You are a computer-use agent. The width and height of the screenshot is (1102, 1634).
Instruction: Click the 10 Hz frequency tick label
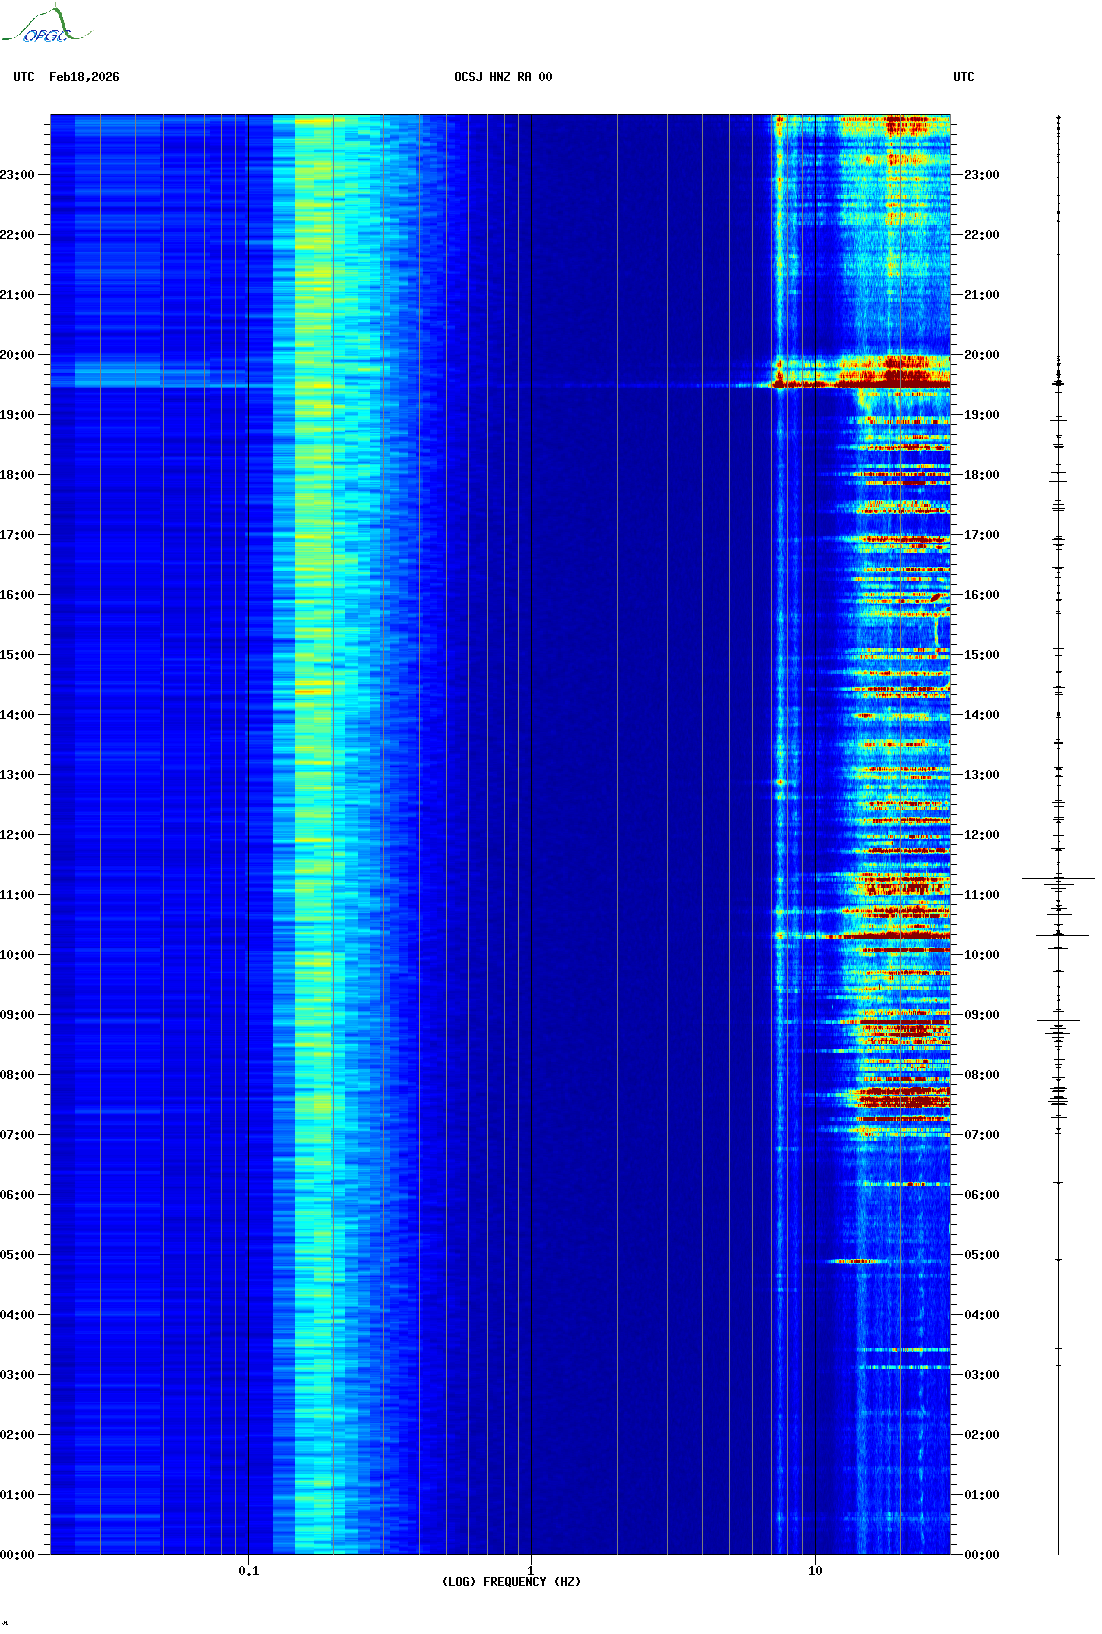click(x=815, y=1571)
